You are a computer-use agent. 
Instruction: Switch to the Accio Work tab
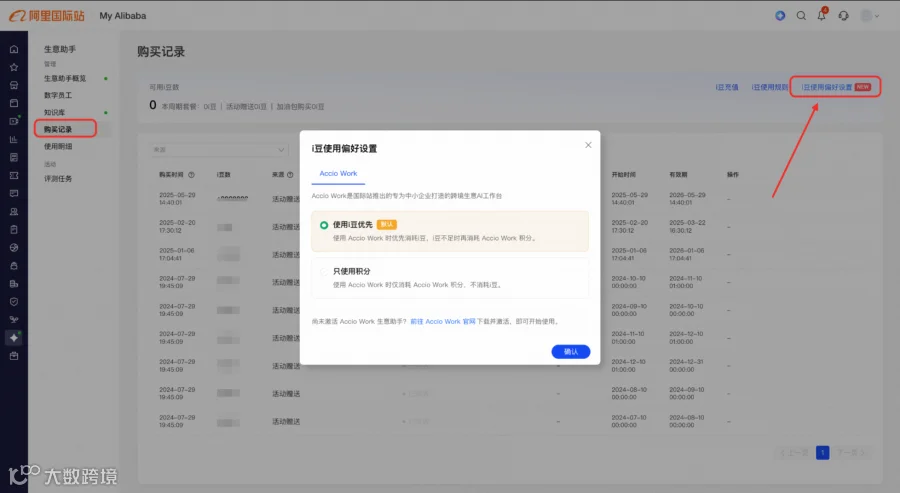click(338, 173)
